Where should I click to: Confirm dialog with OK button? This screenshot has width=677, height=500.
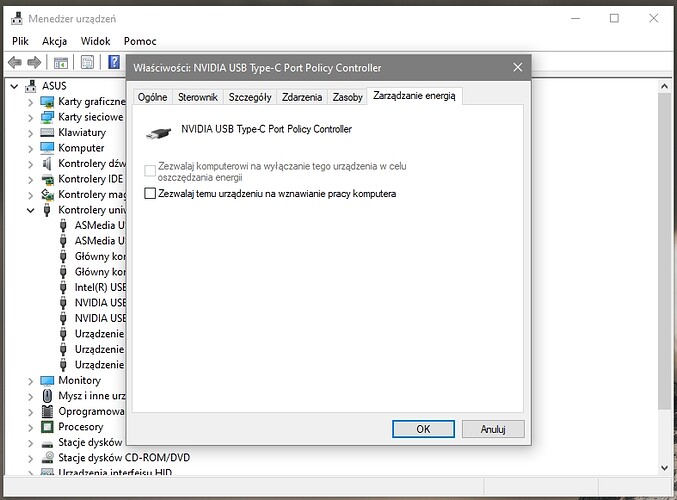coord(423,429)
